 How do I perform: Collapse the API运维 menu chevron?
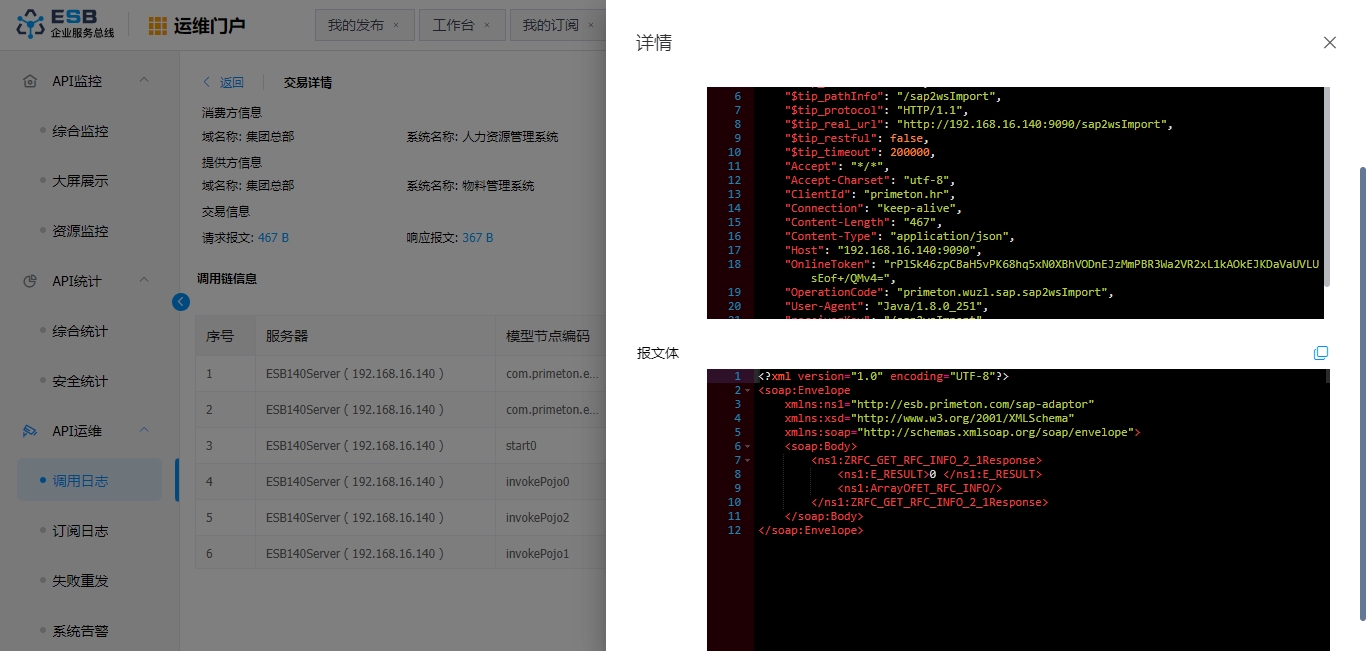click(144, 430)
